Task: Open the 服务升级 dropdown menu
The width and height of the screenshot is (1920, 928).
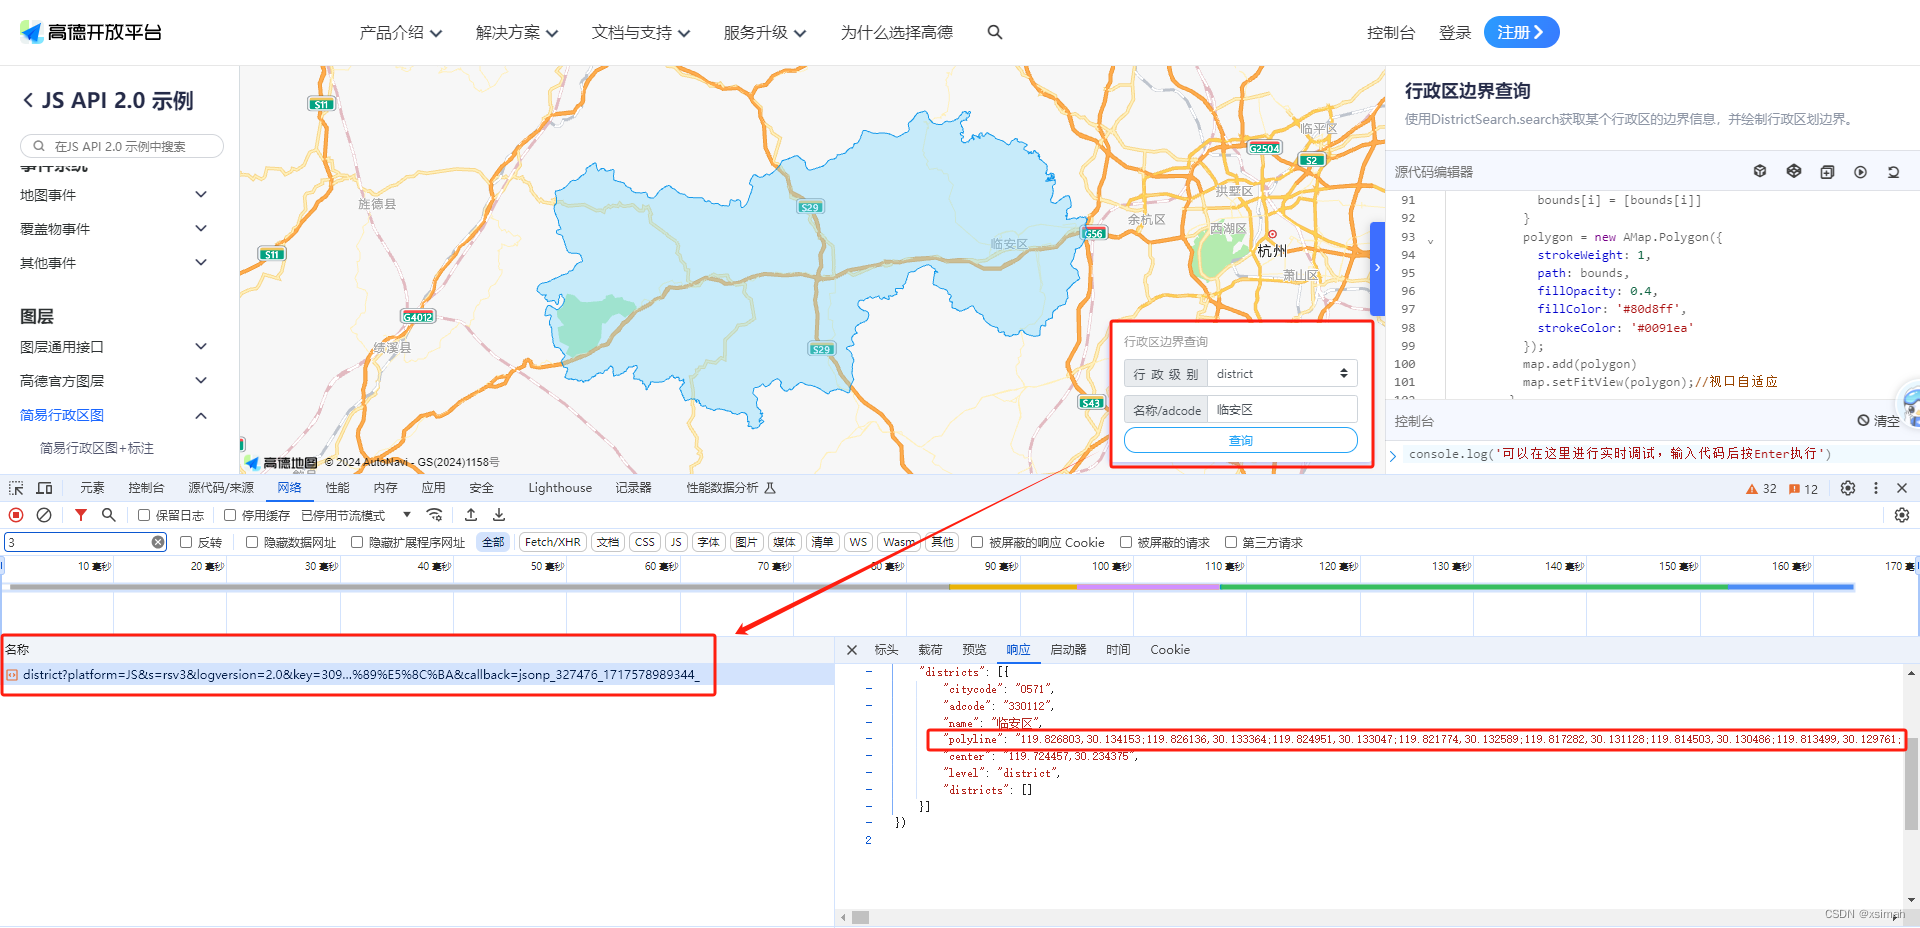Action: pos(765,33)
